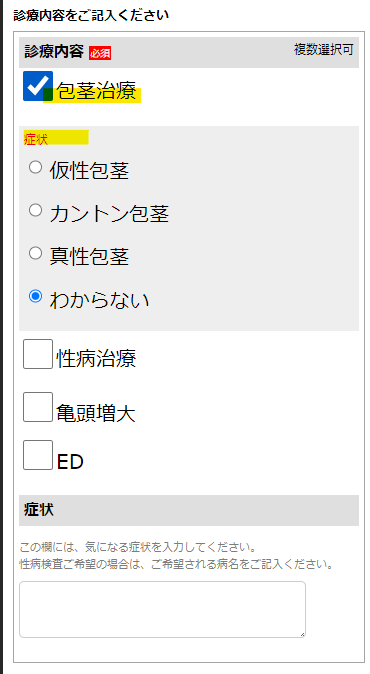Uncheck the 包茎治療 checkbox
The image size is (370, 674).
pyautogui.click(x=38, y=86)
